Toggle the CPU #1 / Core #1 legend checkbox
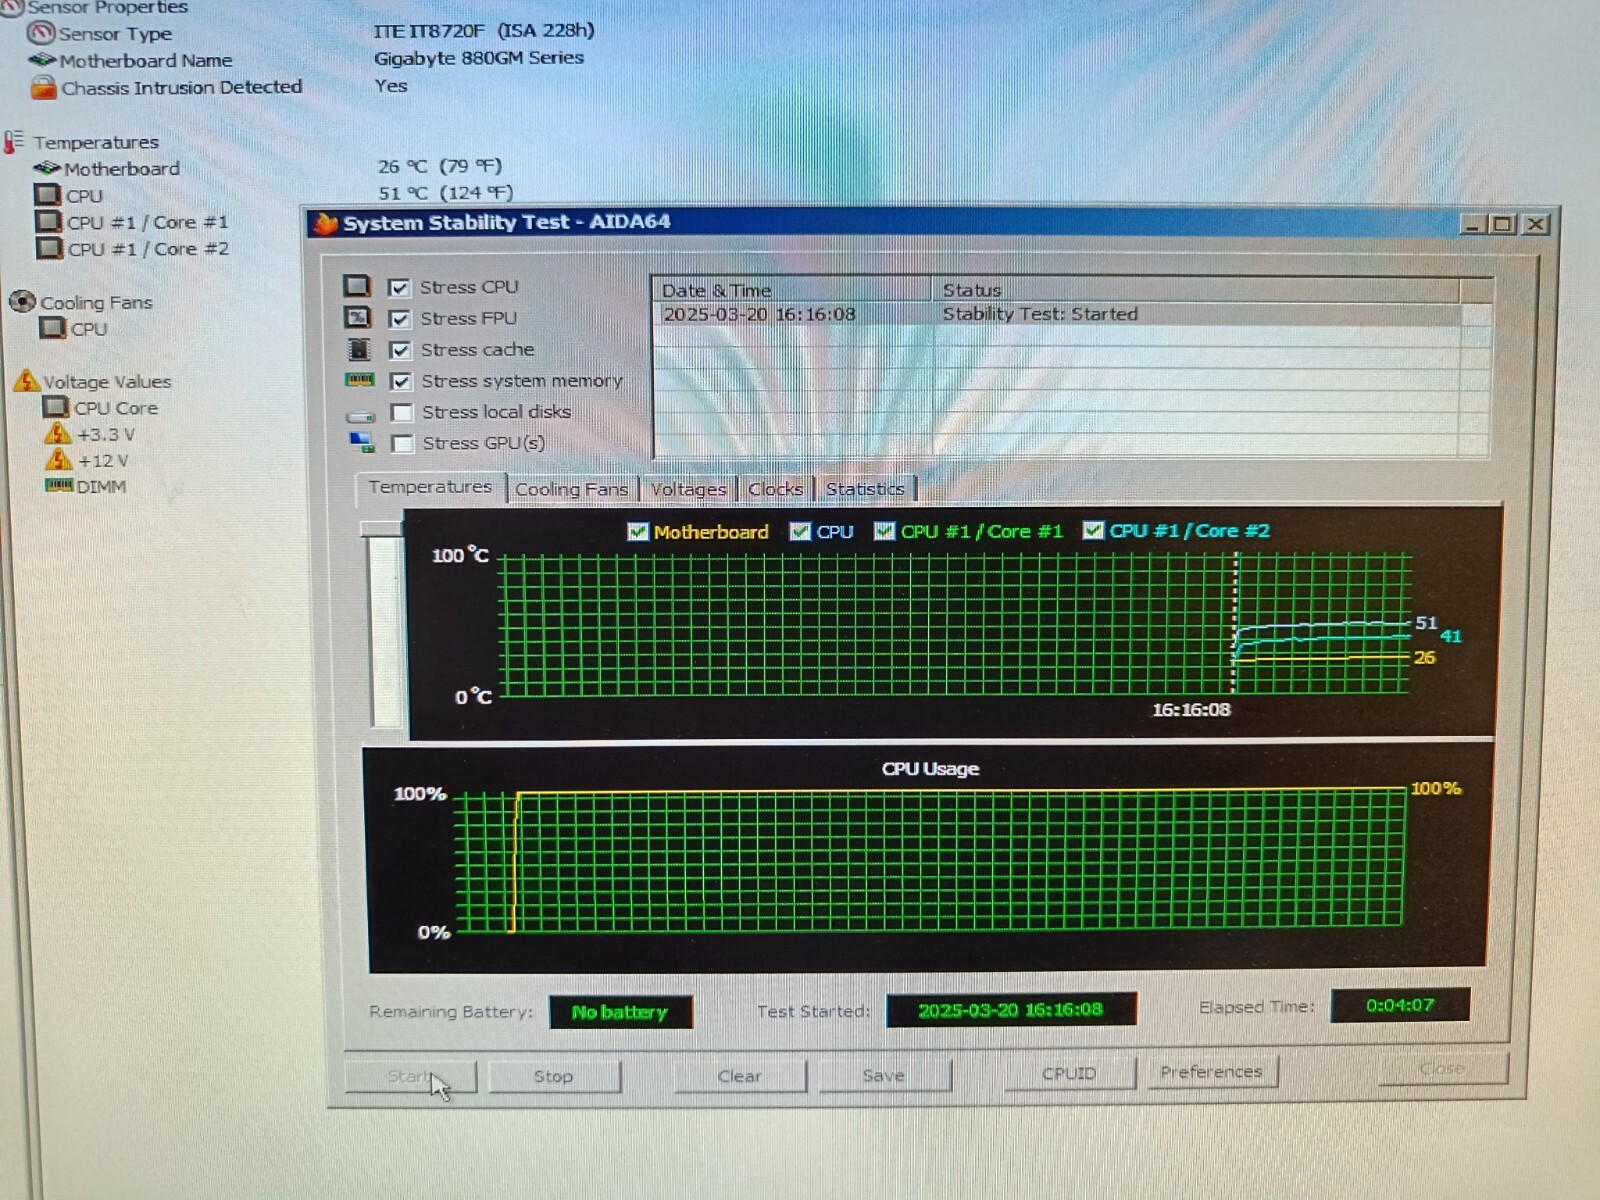Viewport: 1600px width, 1200px height. 884,531
